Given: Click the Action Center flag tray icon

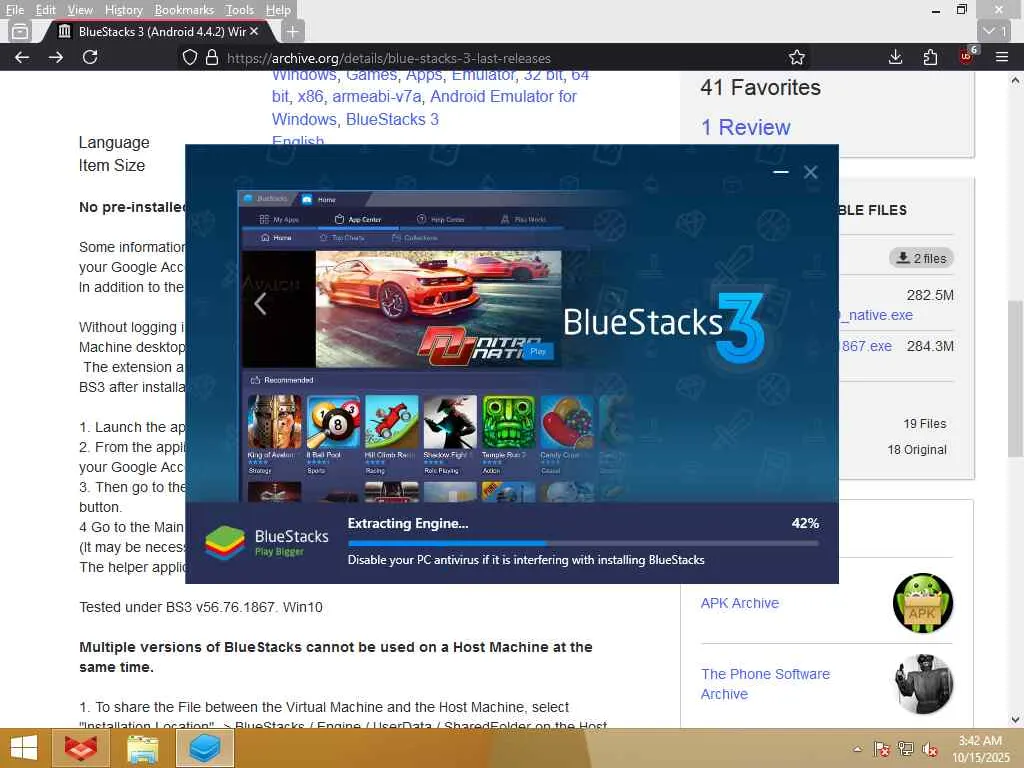Looking at the screenshot, I should (x=881, y=749).
